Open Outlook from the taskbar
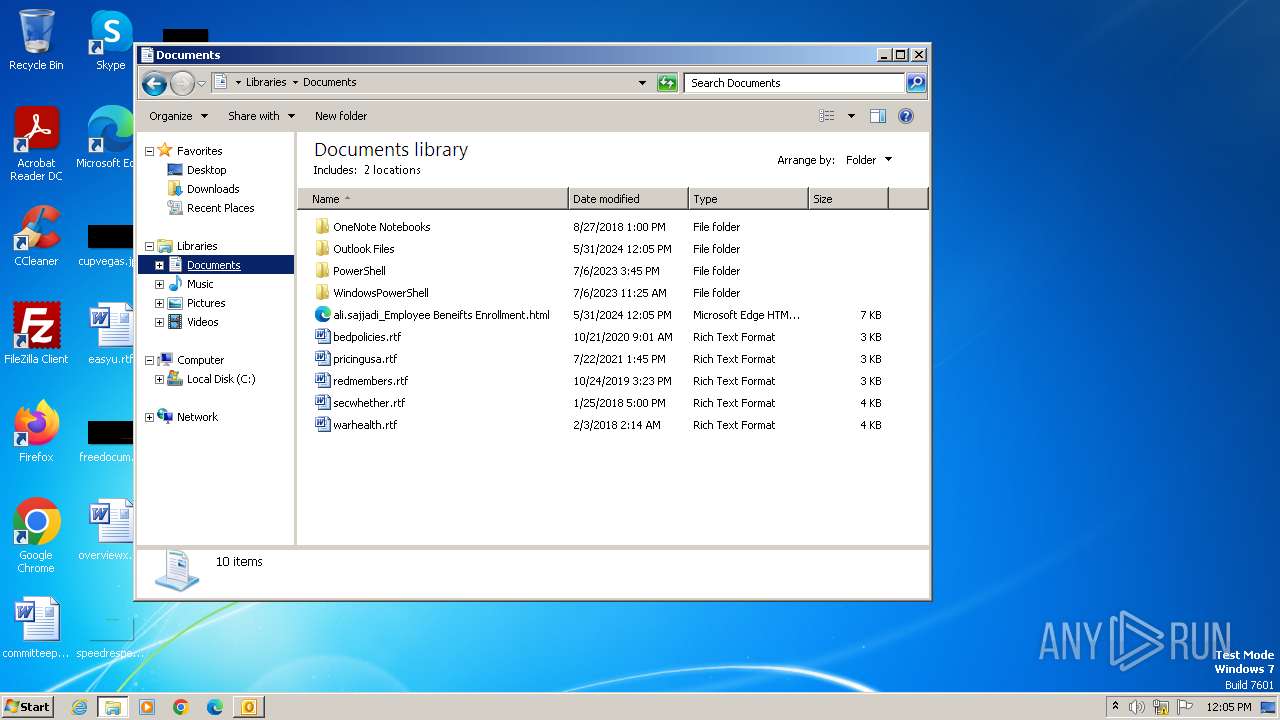 click(248, 707)
